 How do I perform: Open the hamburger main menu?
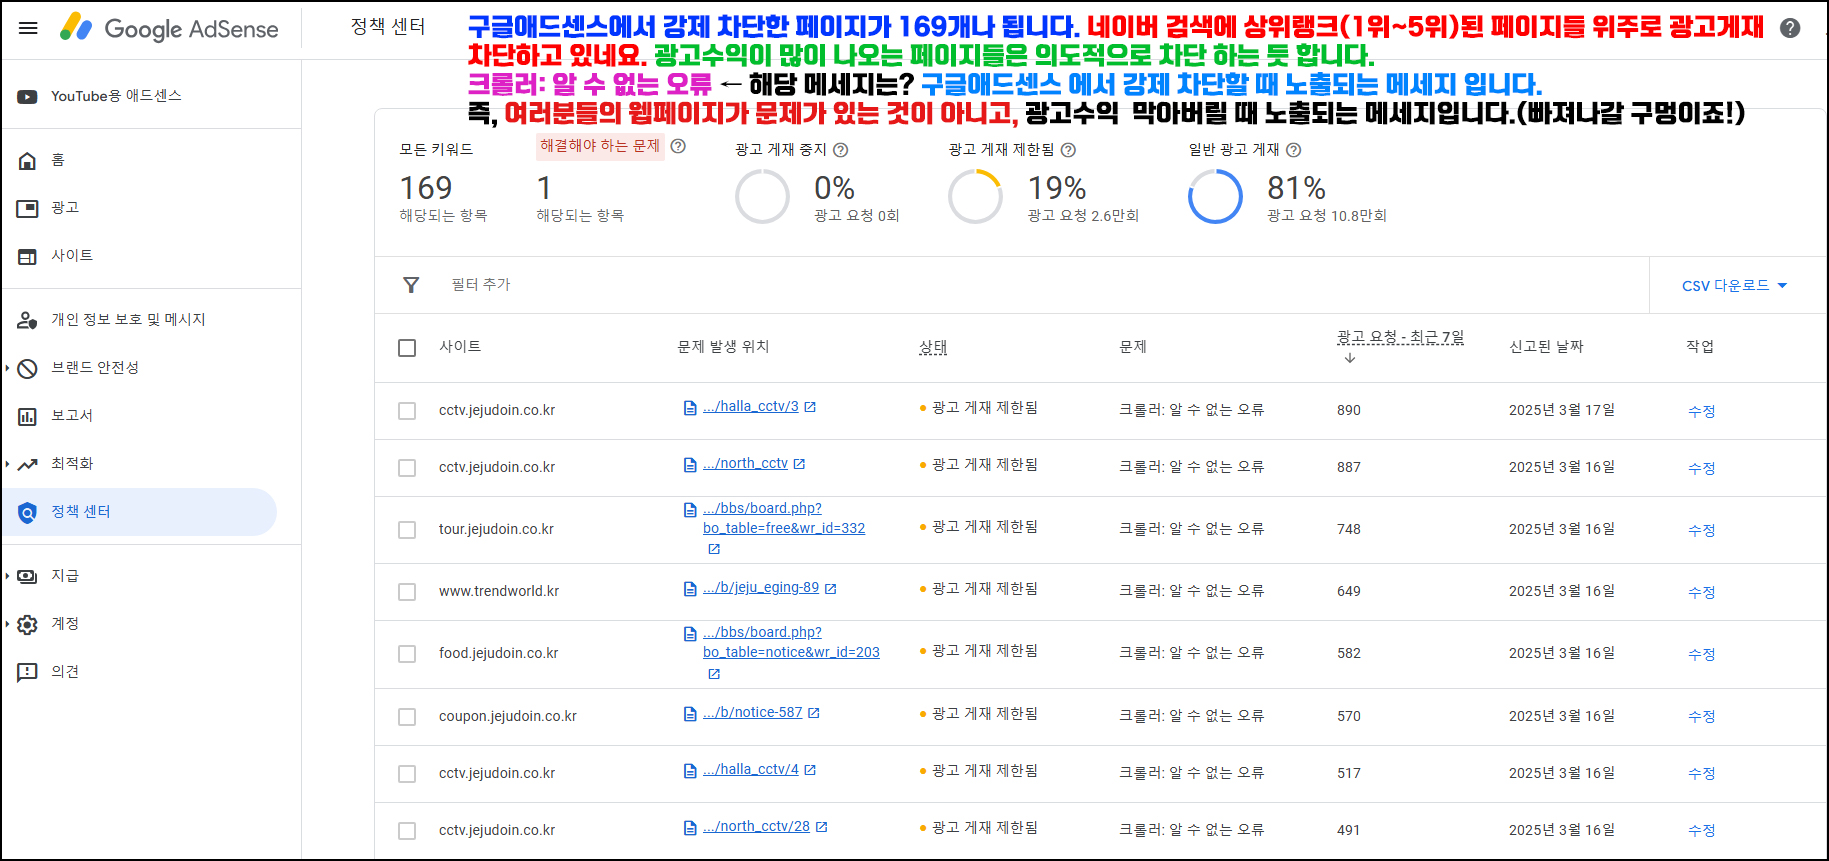[x=28, y=28]
